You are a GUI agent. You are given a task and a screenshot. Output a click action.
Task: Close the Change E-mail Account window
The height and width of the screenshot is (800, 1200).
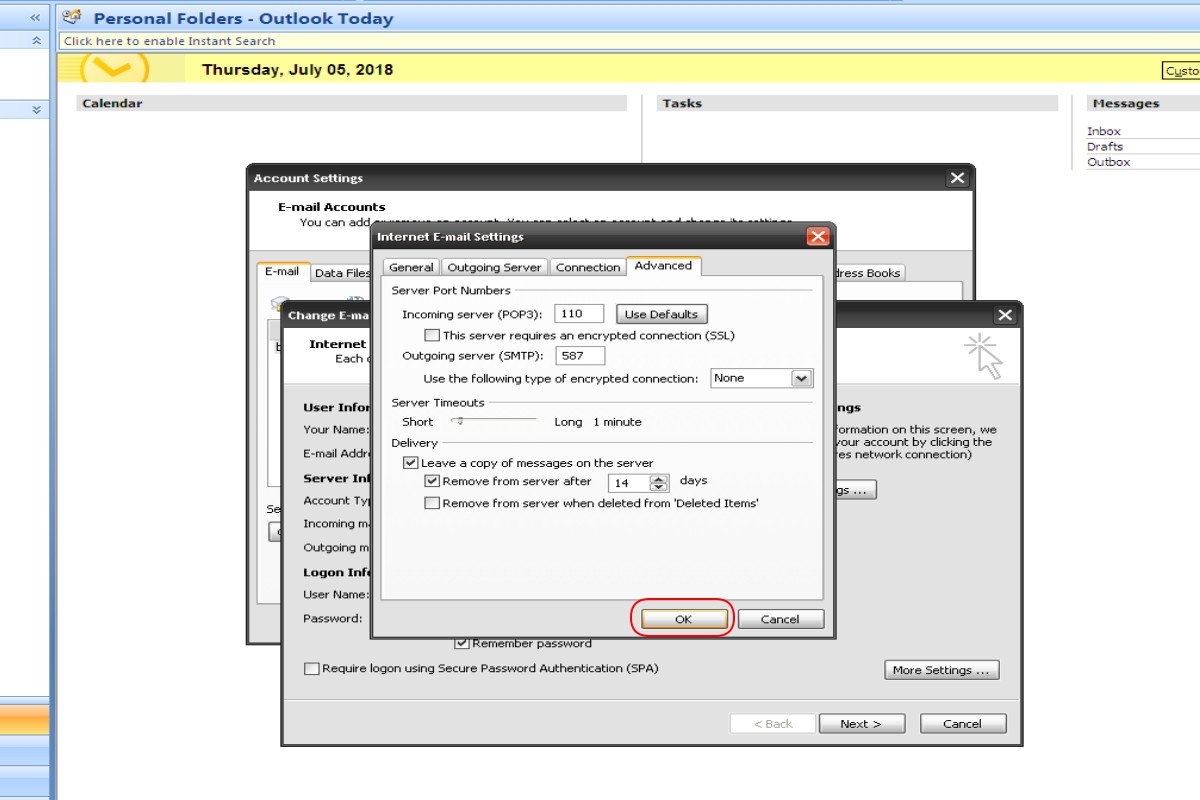(1005, 315)
